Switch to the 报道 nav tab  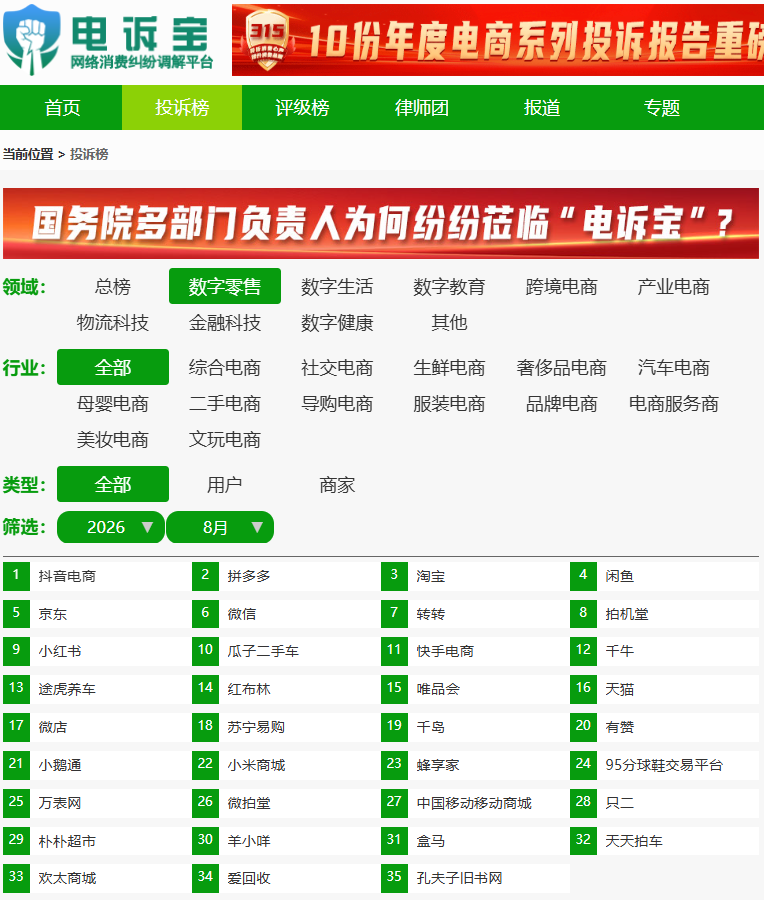[542, 107]
